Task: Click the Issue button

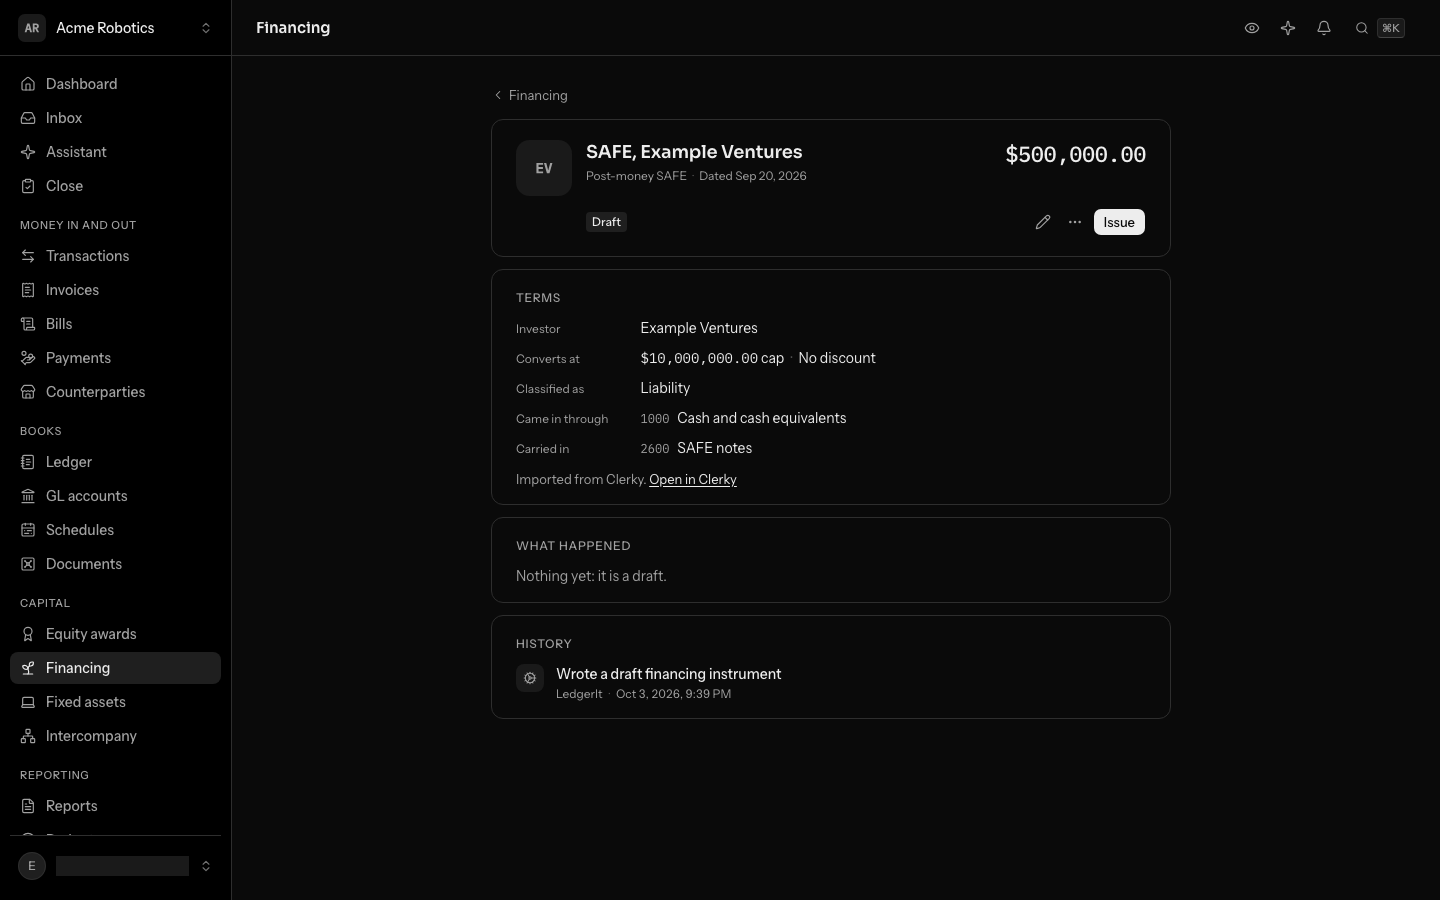Action: click(x=1119, y=222)
